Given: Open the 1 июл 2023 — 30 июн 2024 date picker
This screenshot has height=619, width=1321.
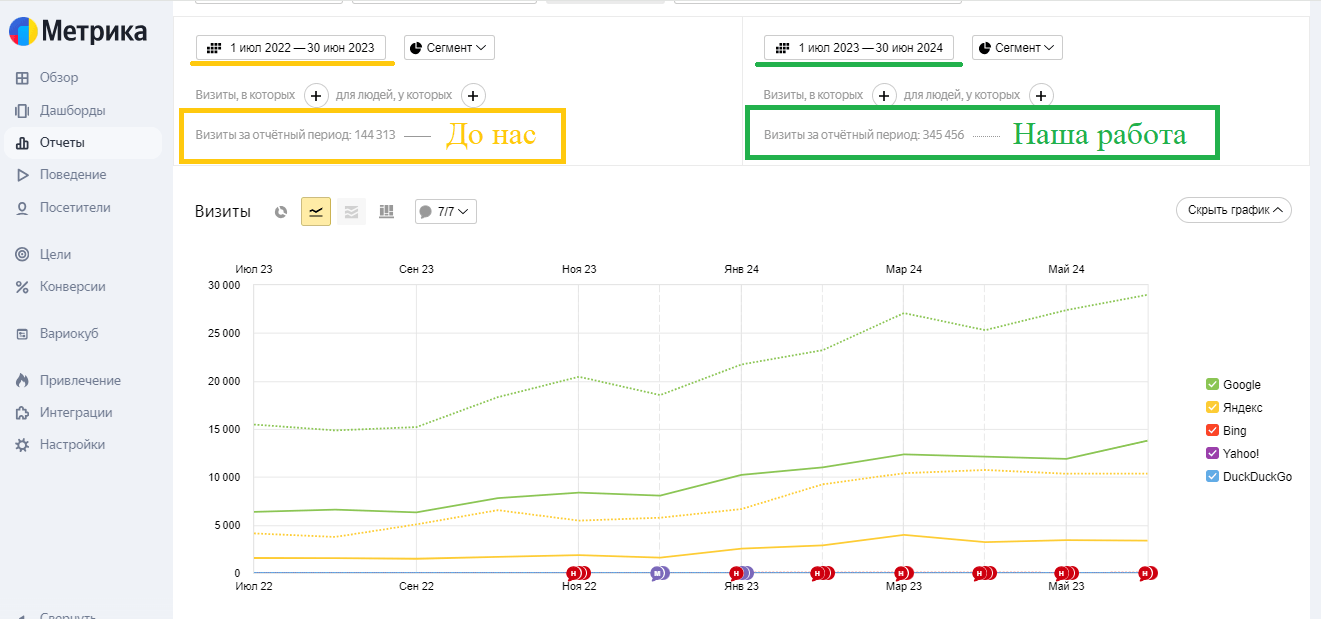Looking at the screenshot, I should coord(859,47).
